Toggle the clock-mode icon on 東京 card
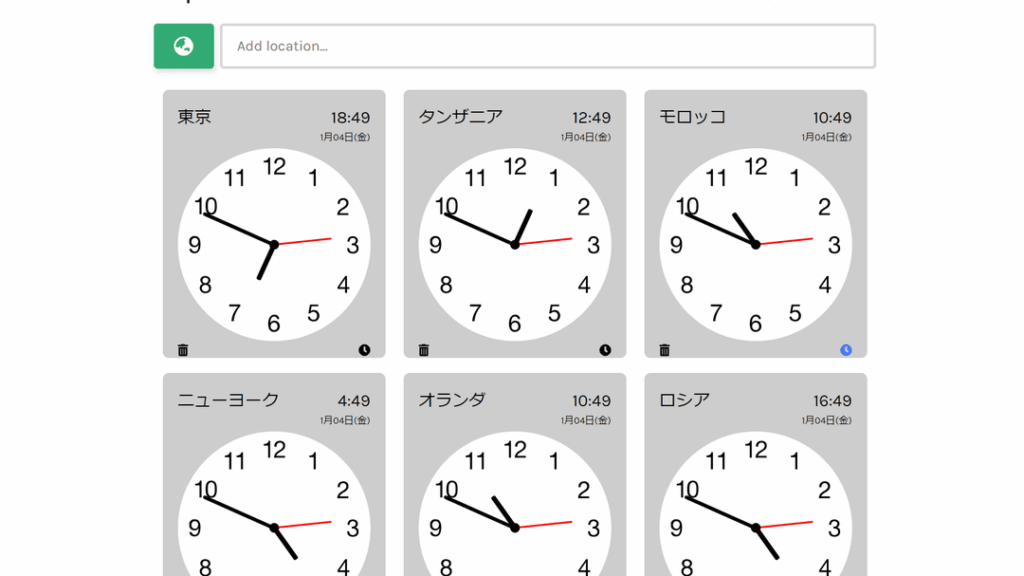Viewport: 1024px width, 576px height. coord(364,350)
